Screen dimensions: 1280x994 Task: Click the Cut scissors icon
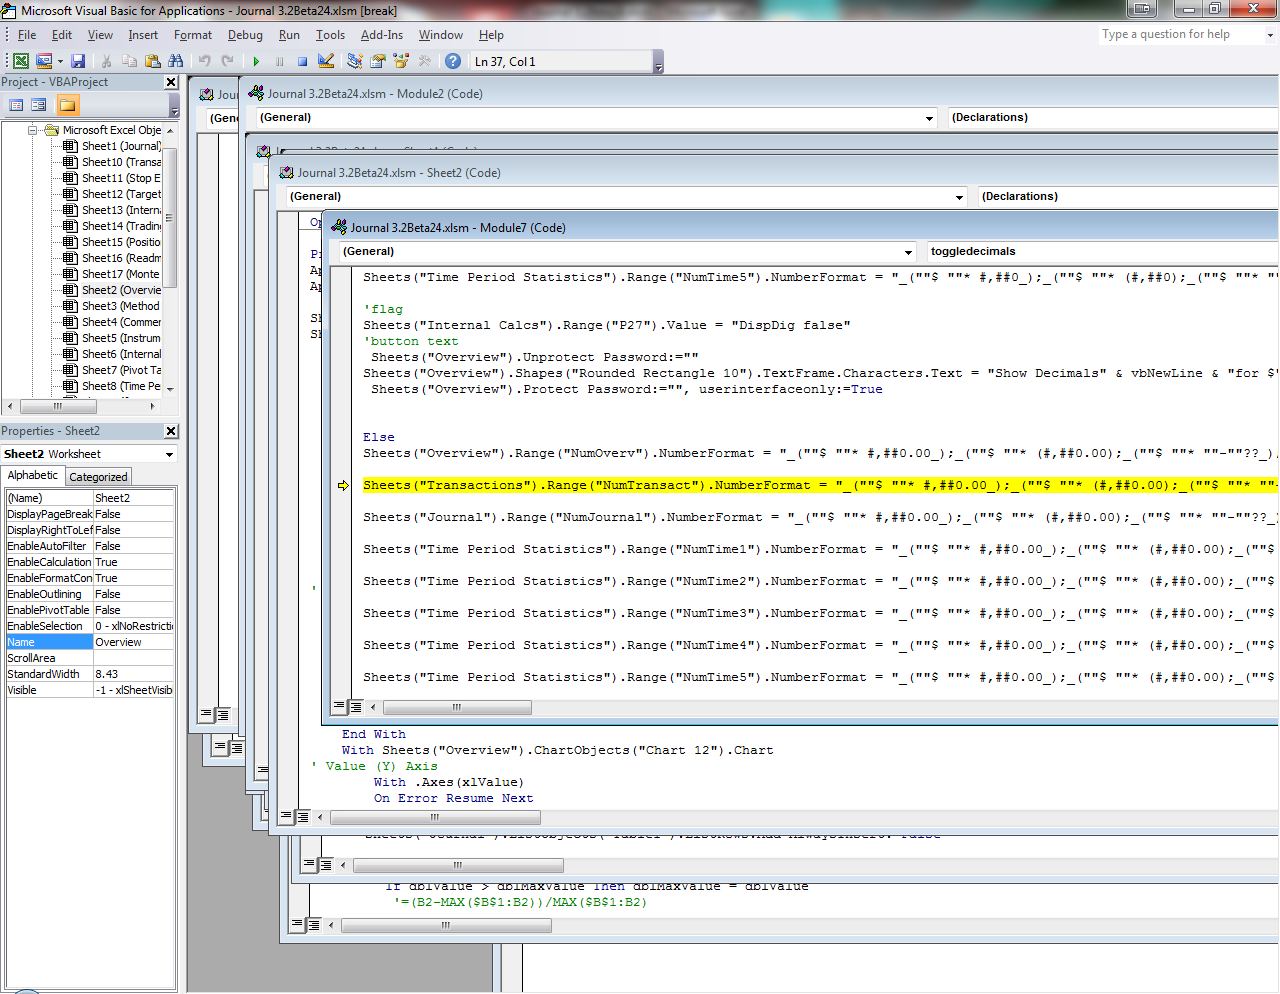coord(106,61)
